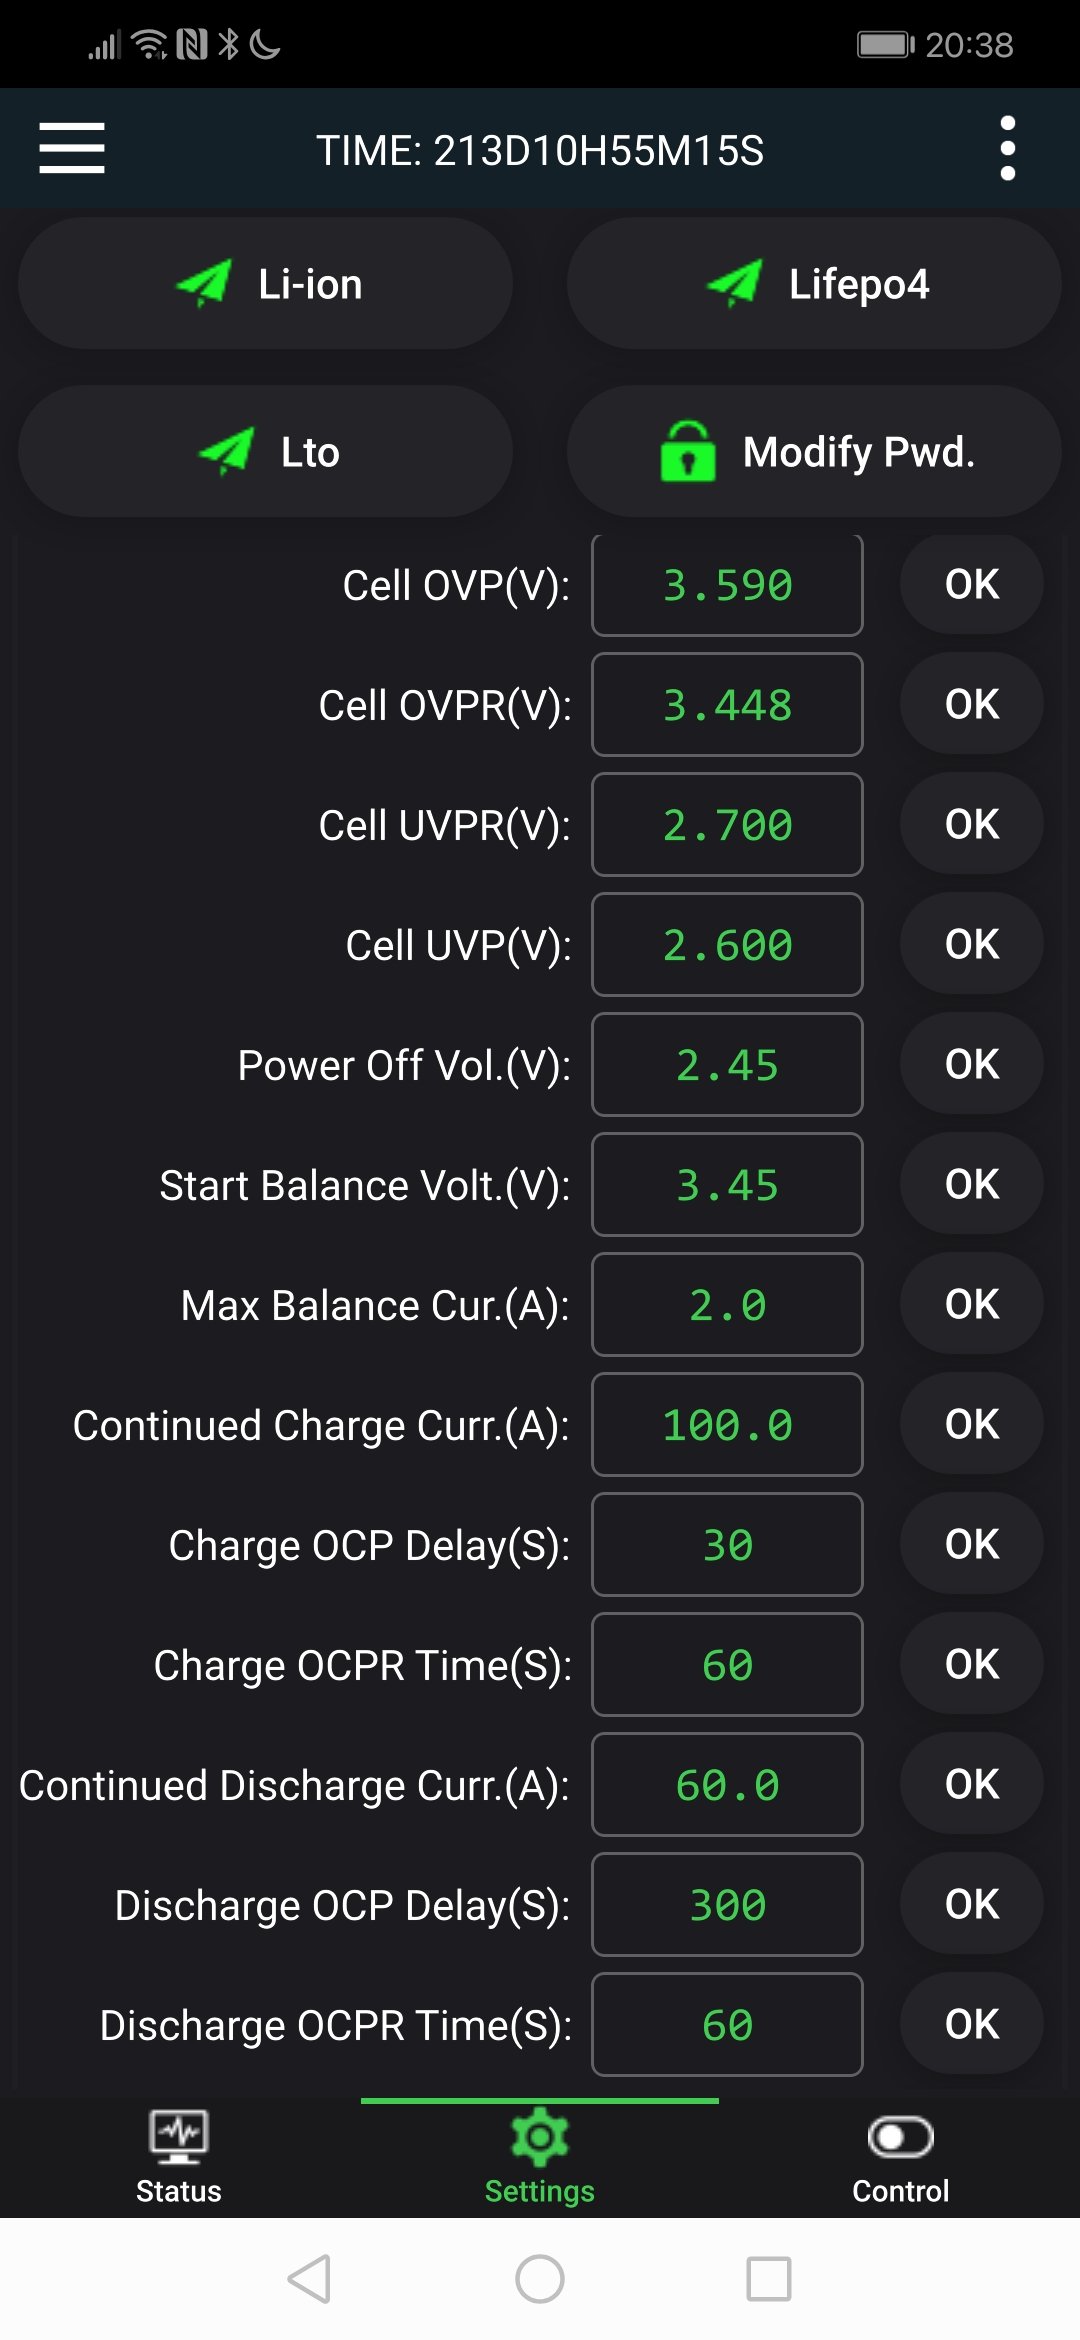Open the three-dot overflow menu
Image resolution: width=1080 pixels, height=2340 pixels.
1007,148
